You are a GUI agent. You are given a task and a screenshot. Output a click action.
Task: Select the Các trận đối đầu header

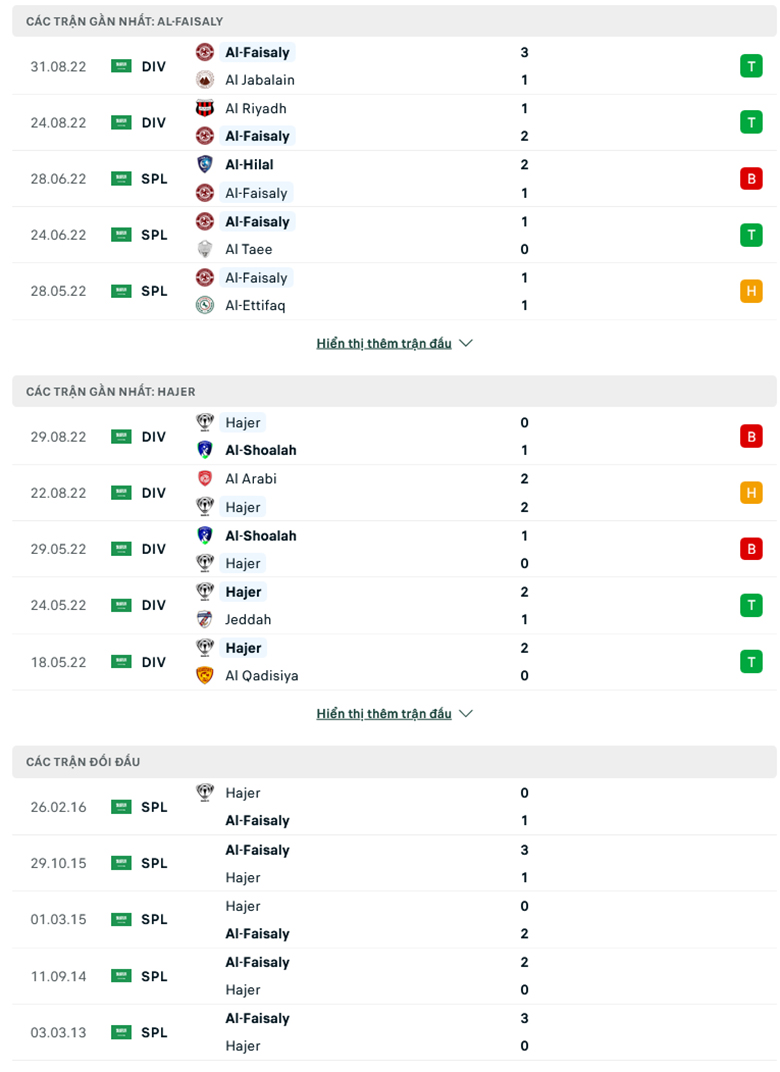(x=83, y=762)
